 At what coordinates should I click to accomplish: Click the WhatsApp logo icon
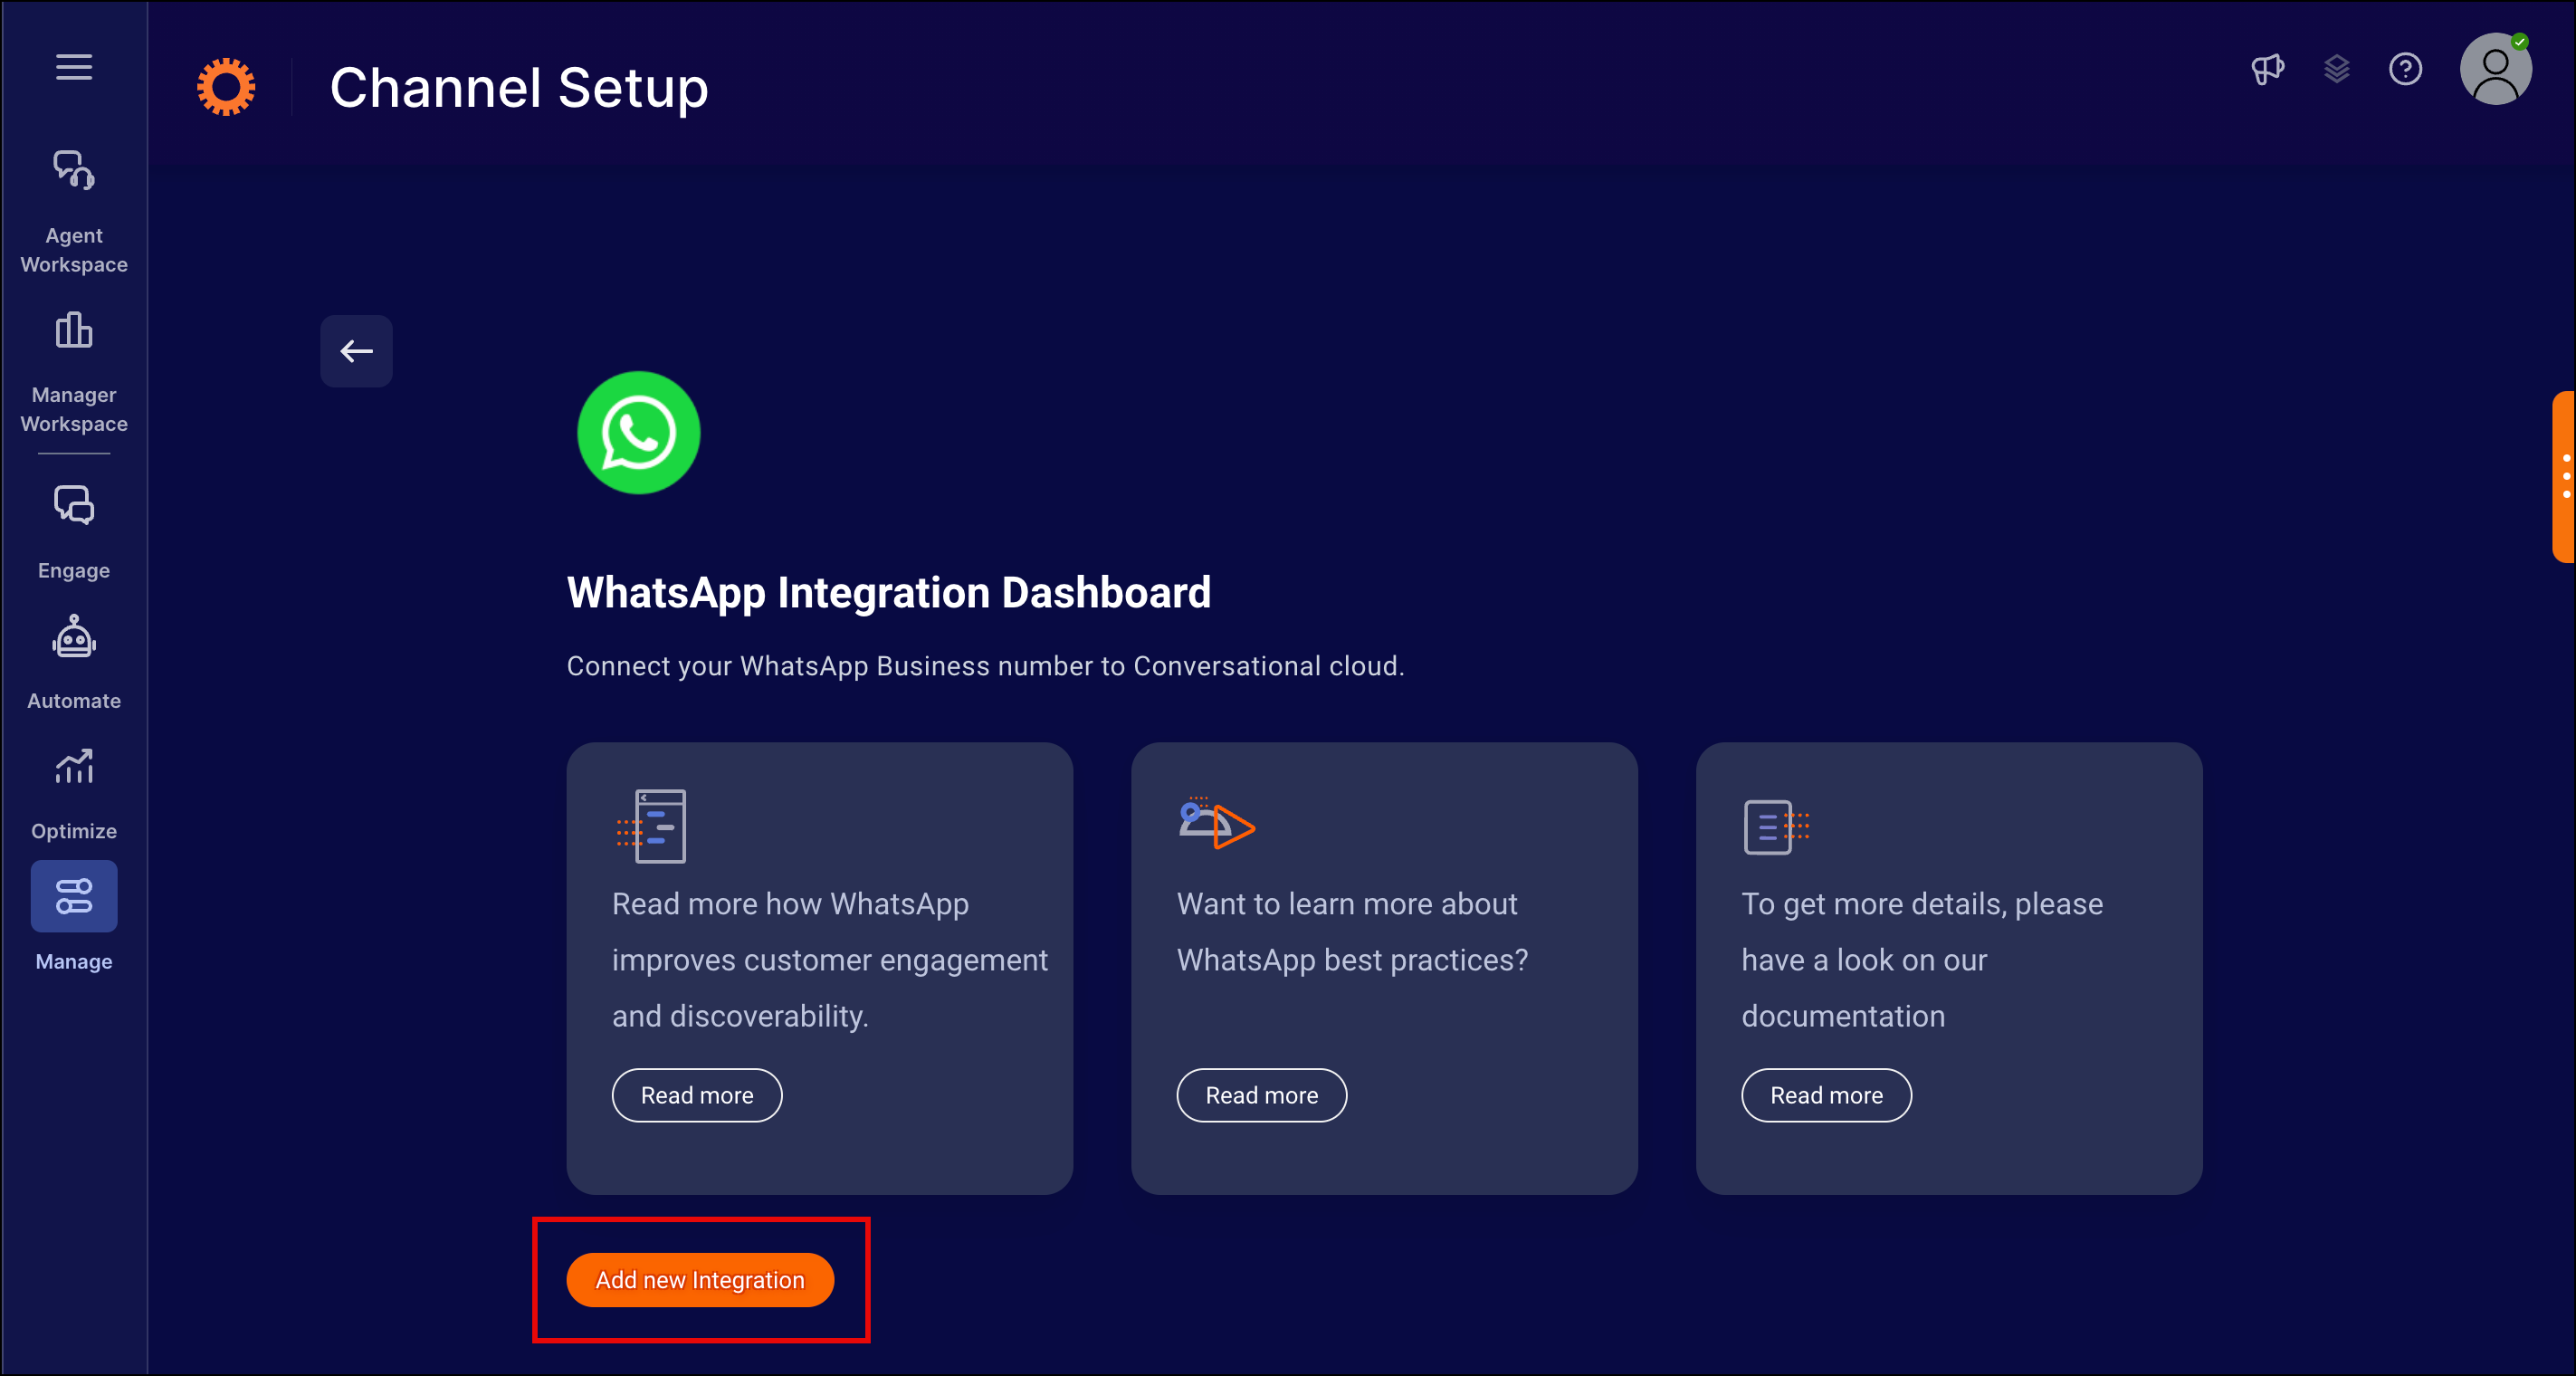pos(641,433)
